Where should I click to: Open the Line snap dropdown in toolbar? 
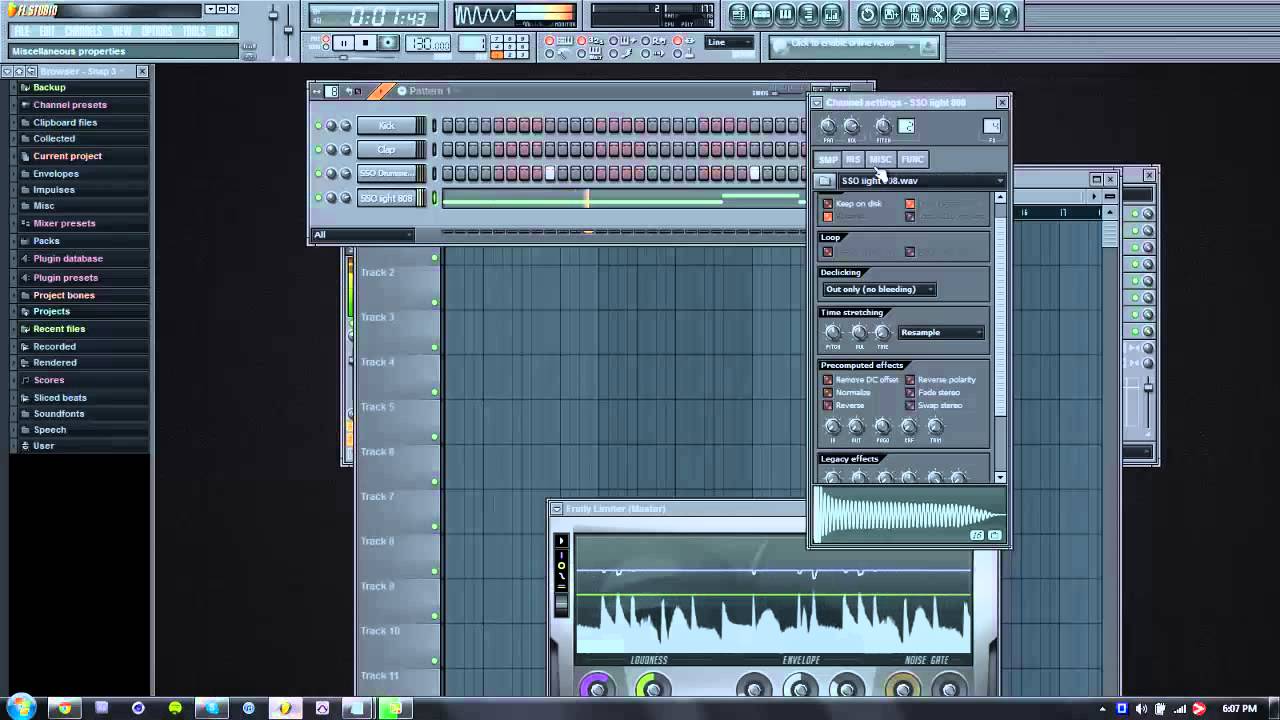(x=729, y=42)
